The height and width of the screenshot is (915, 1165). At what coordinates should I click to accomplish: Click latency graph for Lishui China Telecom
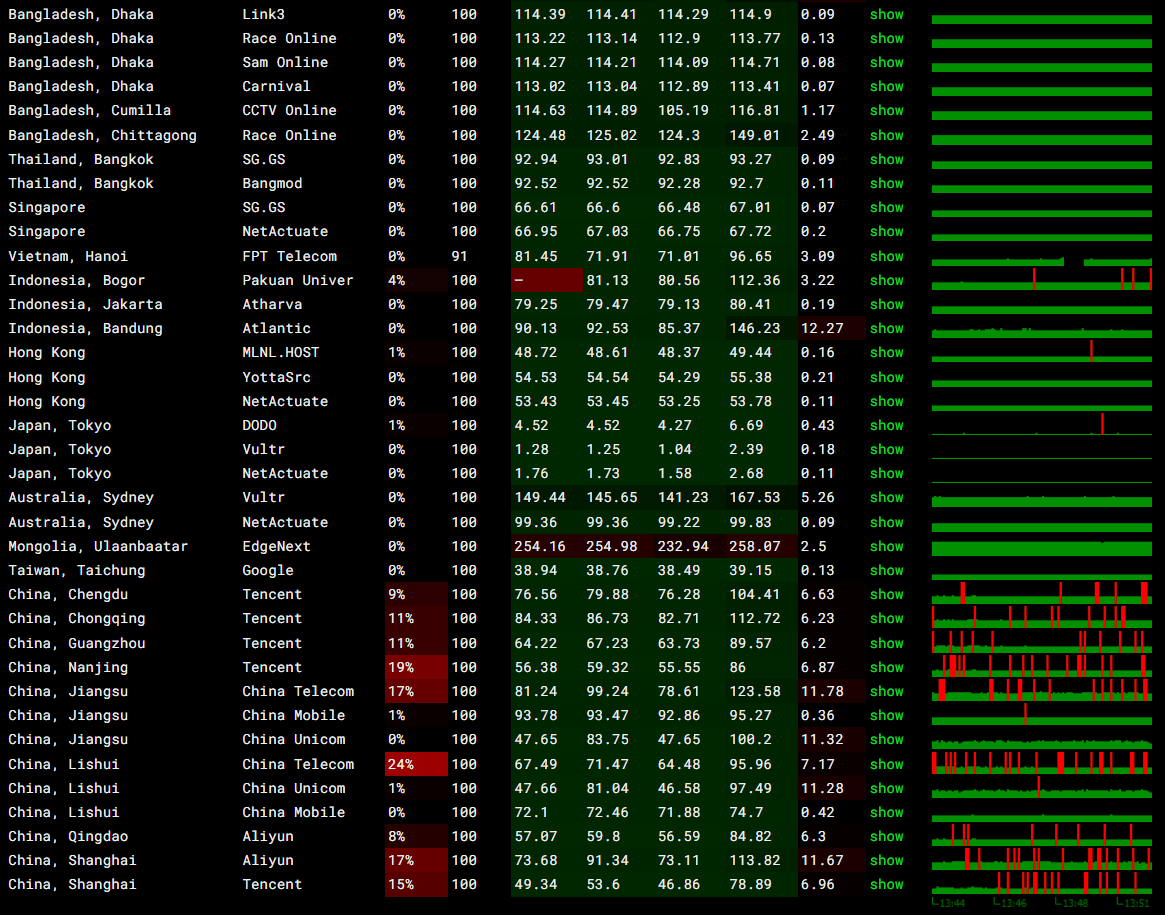[1042, 763]
